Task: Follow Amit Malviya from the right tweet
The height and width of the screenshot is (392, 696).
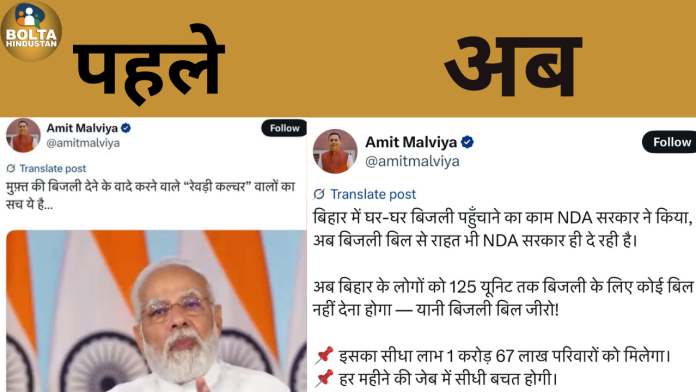Action: (x=669, y=142)
